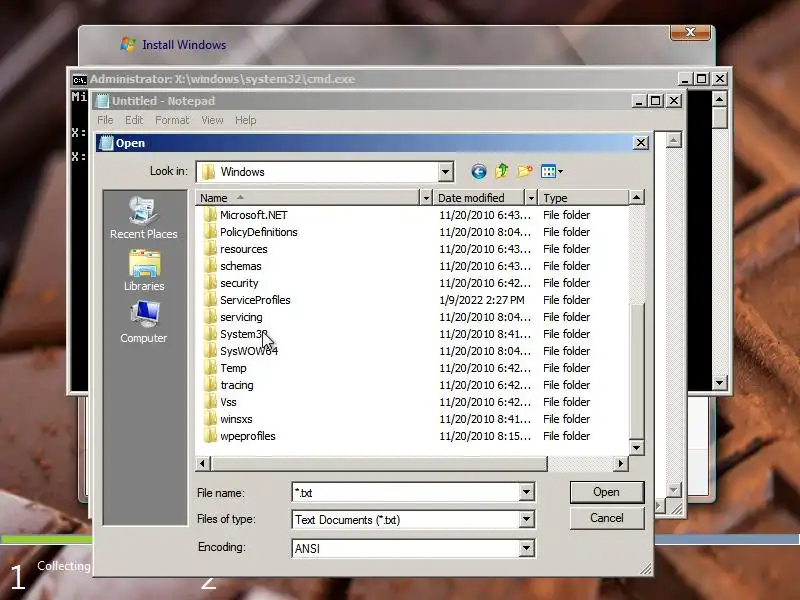
Task: Click the Back navigation icon in Open dialog
Action: pyautogui.click(x=478, y=171)
